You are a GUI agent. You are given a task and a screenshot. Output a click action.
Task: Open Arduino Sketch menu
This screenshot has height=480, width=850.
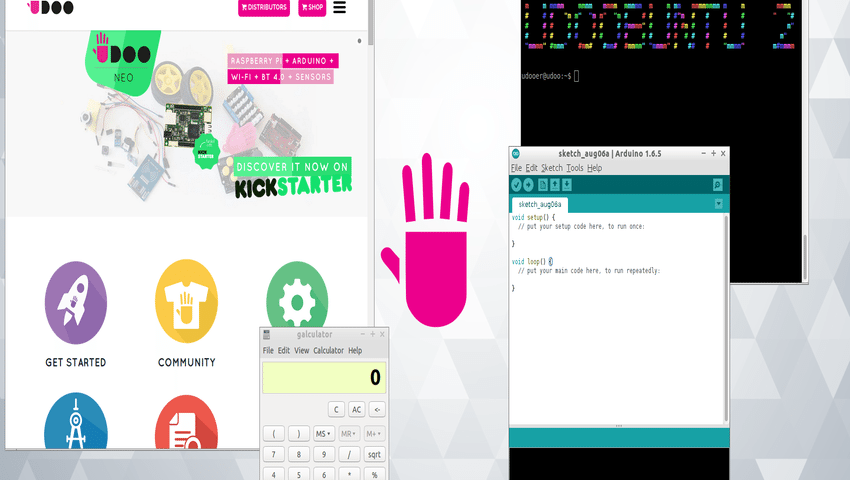(552, 168)
